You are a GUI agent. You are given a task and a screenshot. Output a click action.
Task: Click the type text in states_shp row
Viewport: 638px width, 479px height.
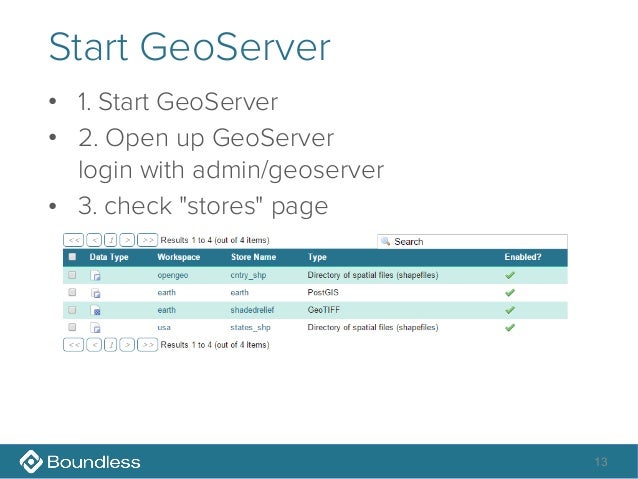click(373, 328)
